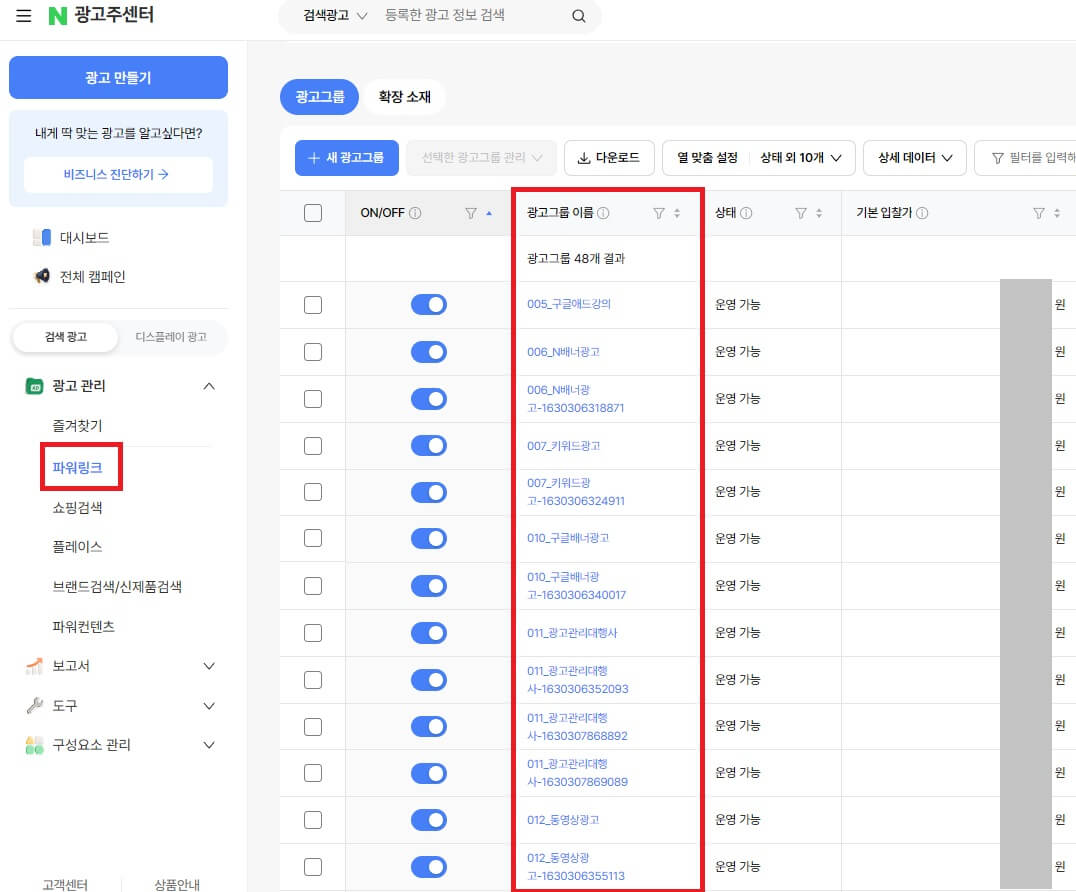Expand the 구성요소 관리 section chevron
1076x892 pixels.
(209, 745)
